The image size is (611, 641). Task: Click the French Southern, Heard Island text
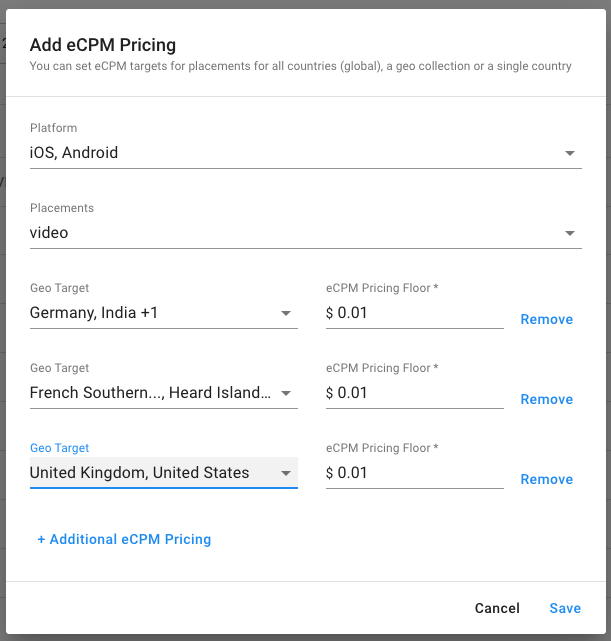(x=150, y=393)
